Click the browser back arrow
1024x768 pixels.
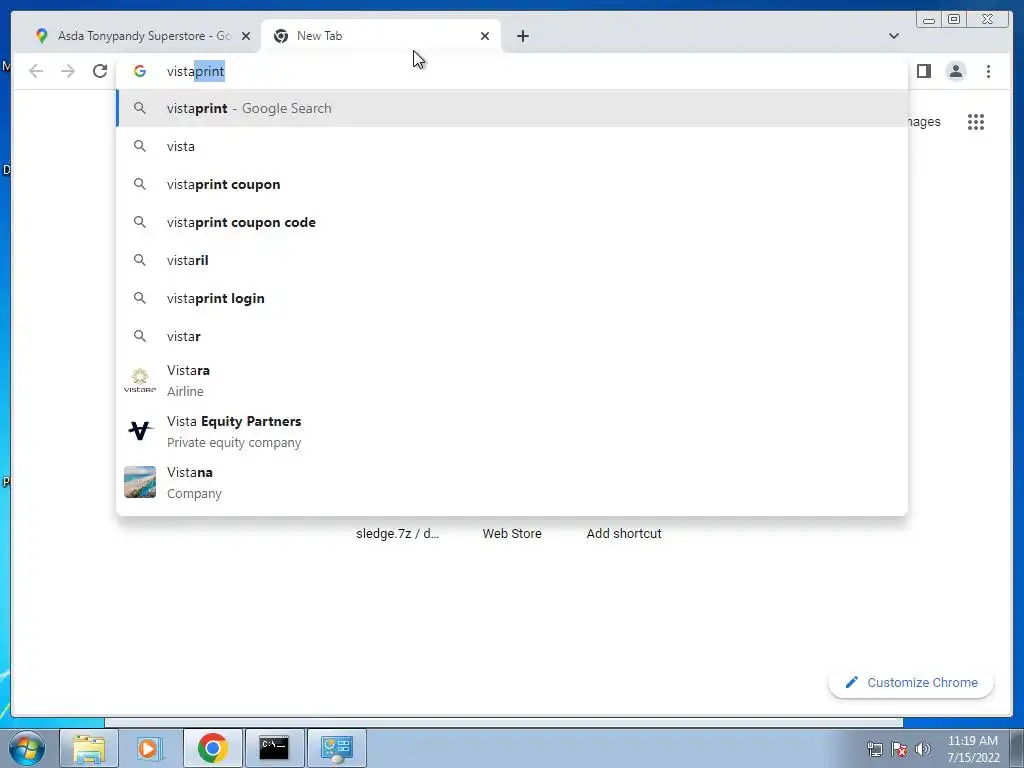click(36, 71)
